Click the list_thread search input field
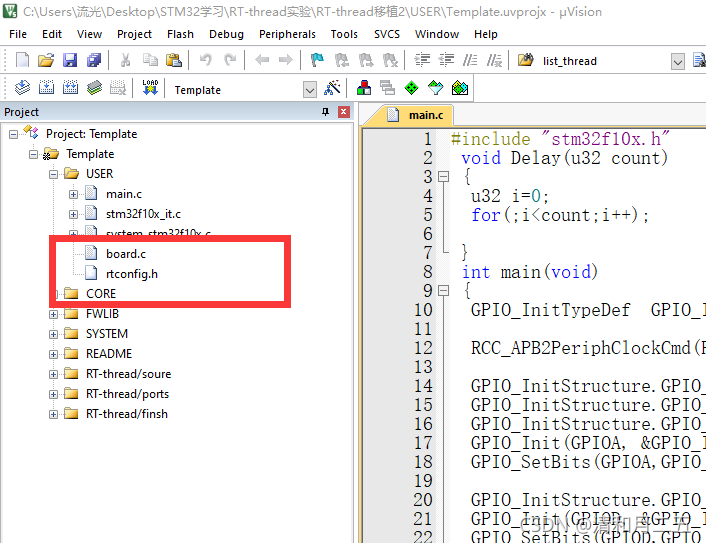 coord(604,61)
